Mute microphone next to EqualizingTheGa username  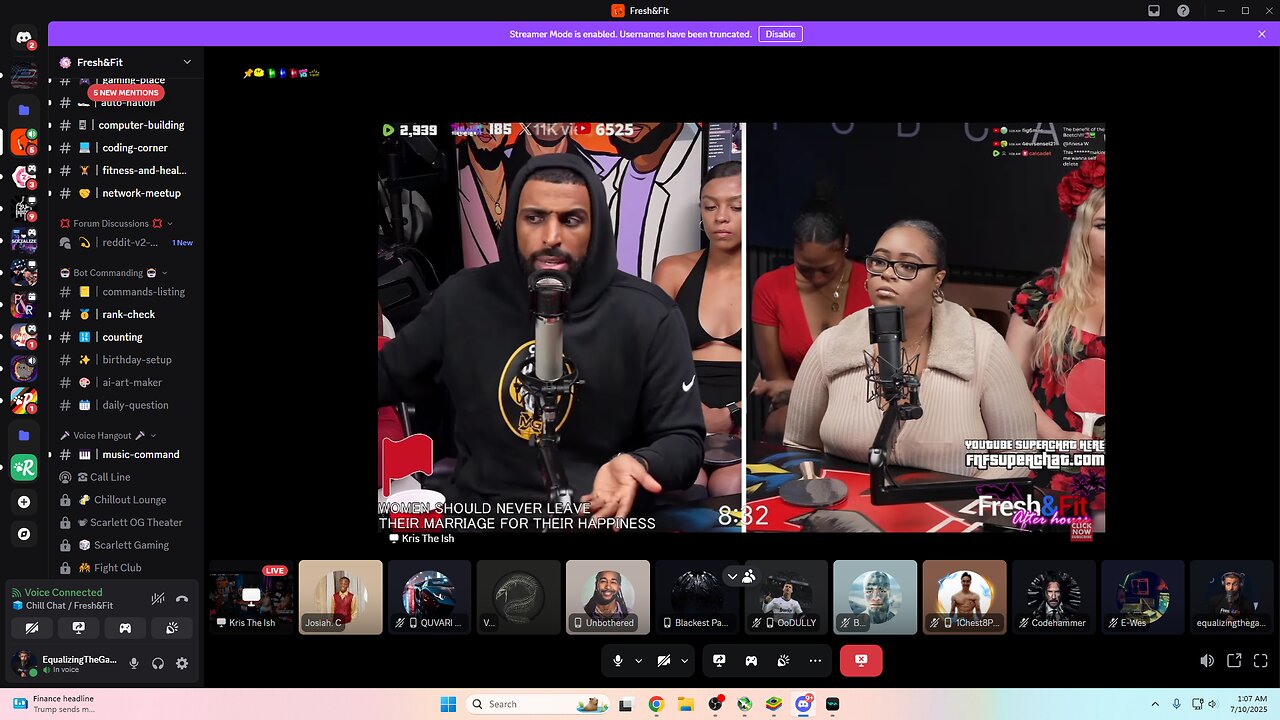point(134,663)
